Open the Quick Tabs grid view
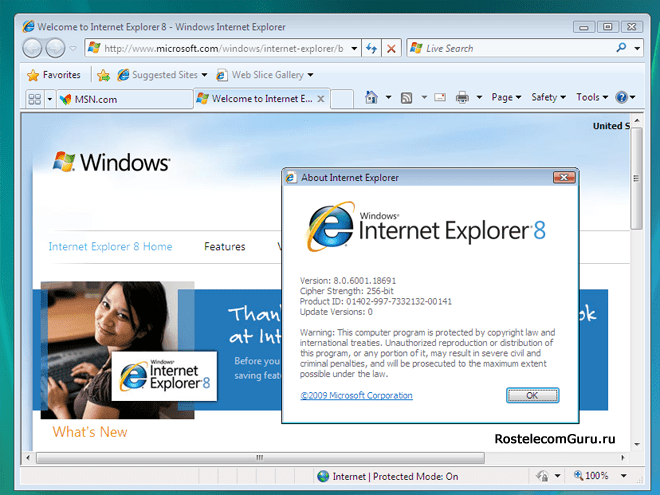Image resolution: width=660 pixels, height=495 pixels. (34, 99)
